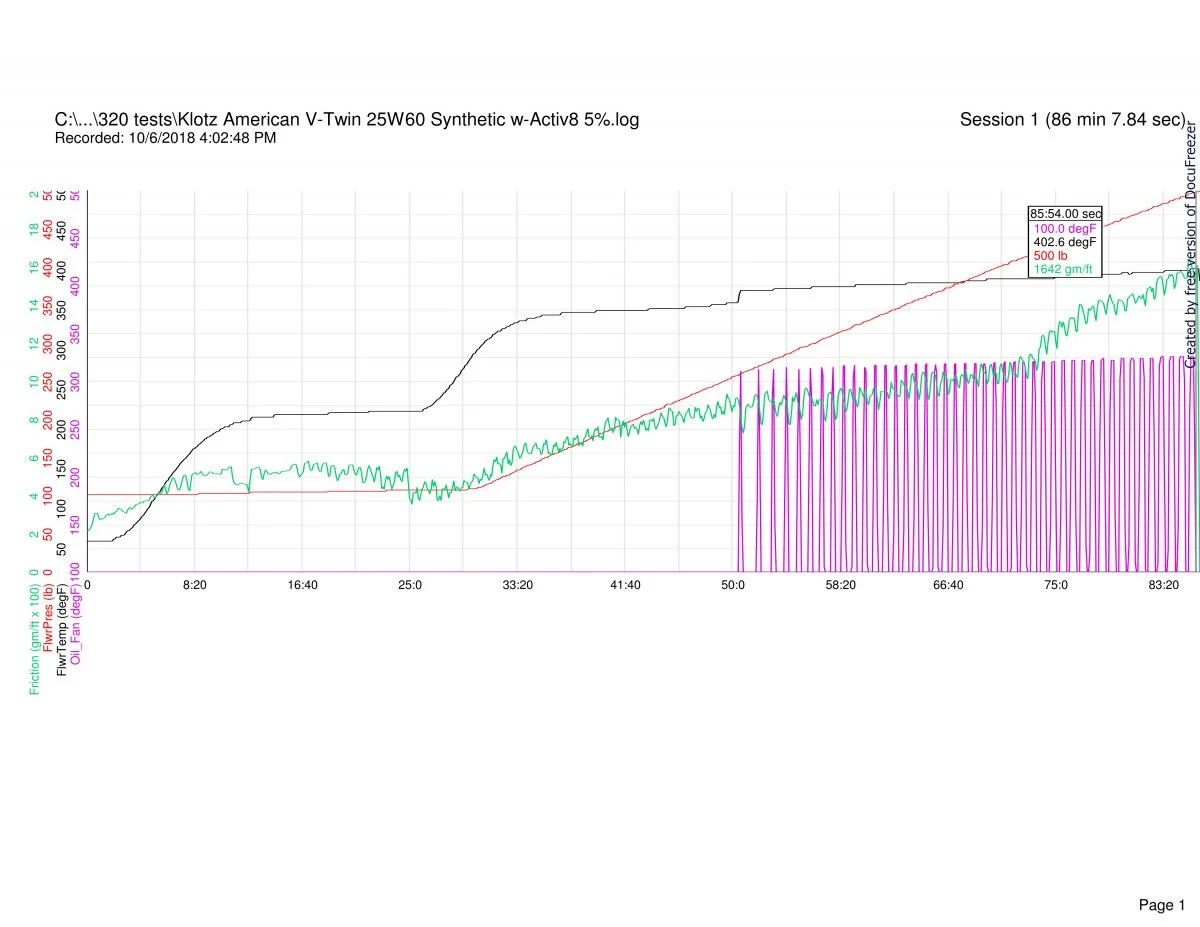Click the 16:40 time axis tick
The image size is (1200, 927).
[x=302, y=585]
